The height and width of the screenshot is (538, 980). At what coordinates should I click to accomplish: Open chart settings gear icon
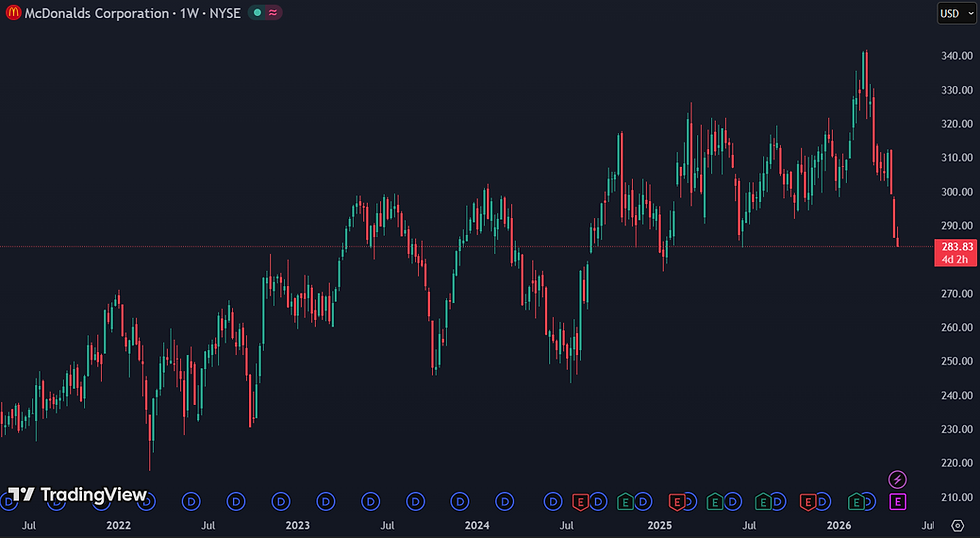tap(958, 526)
